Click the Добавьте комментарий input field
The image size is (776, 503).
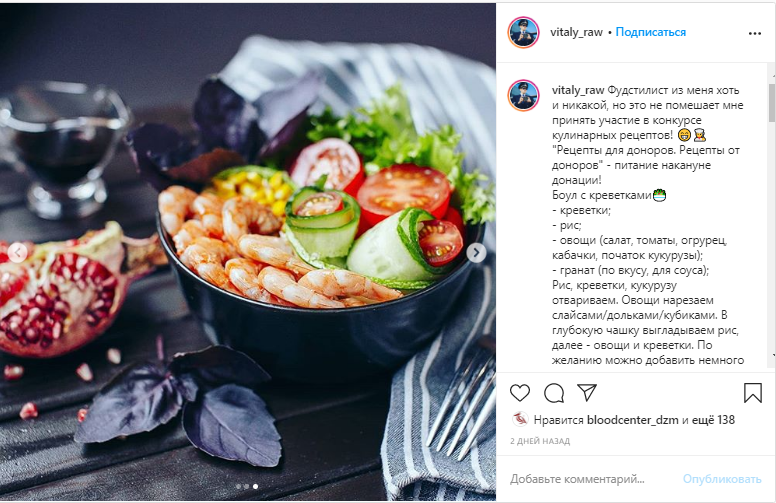coord(591,479)
